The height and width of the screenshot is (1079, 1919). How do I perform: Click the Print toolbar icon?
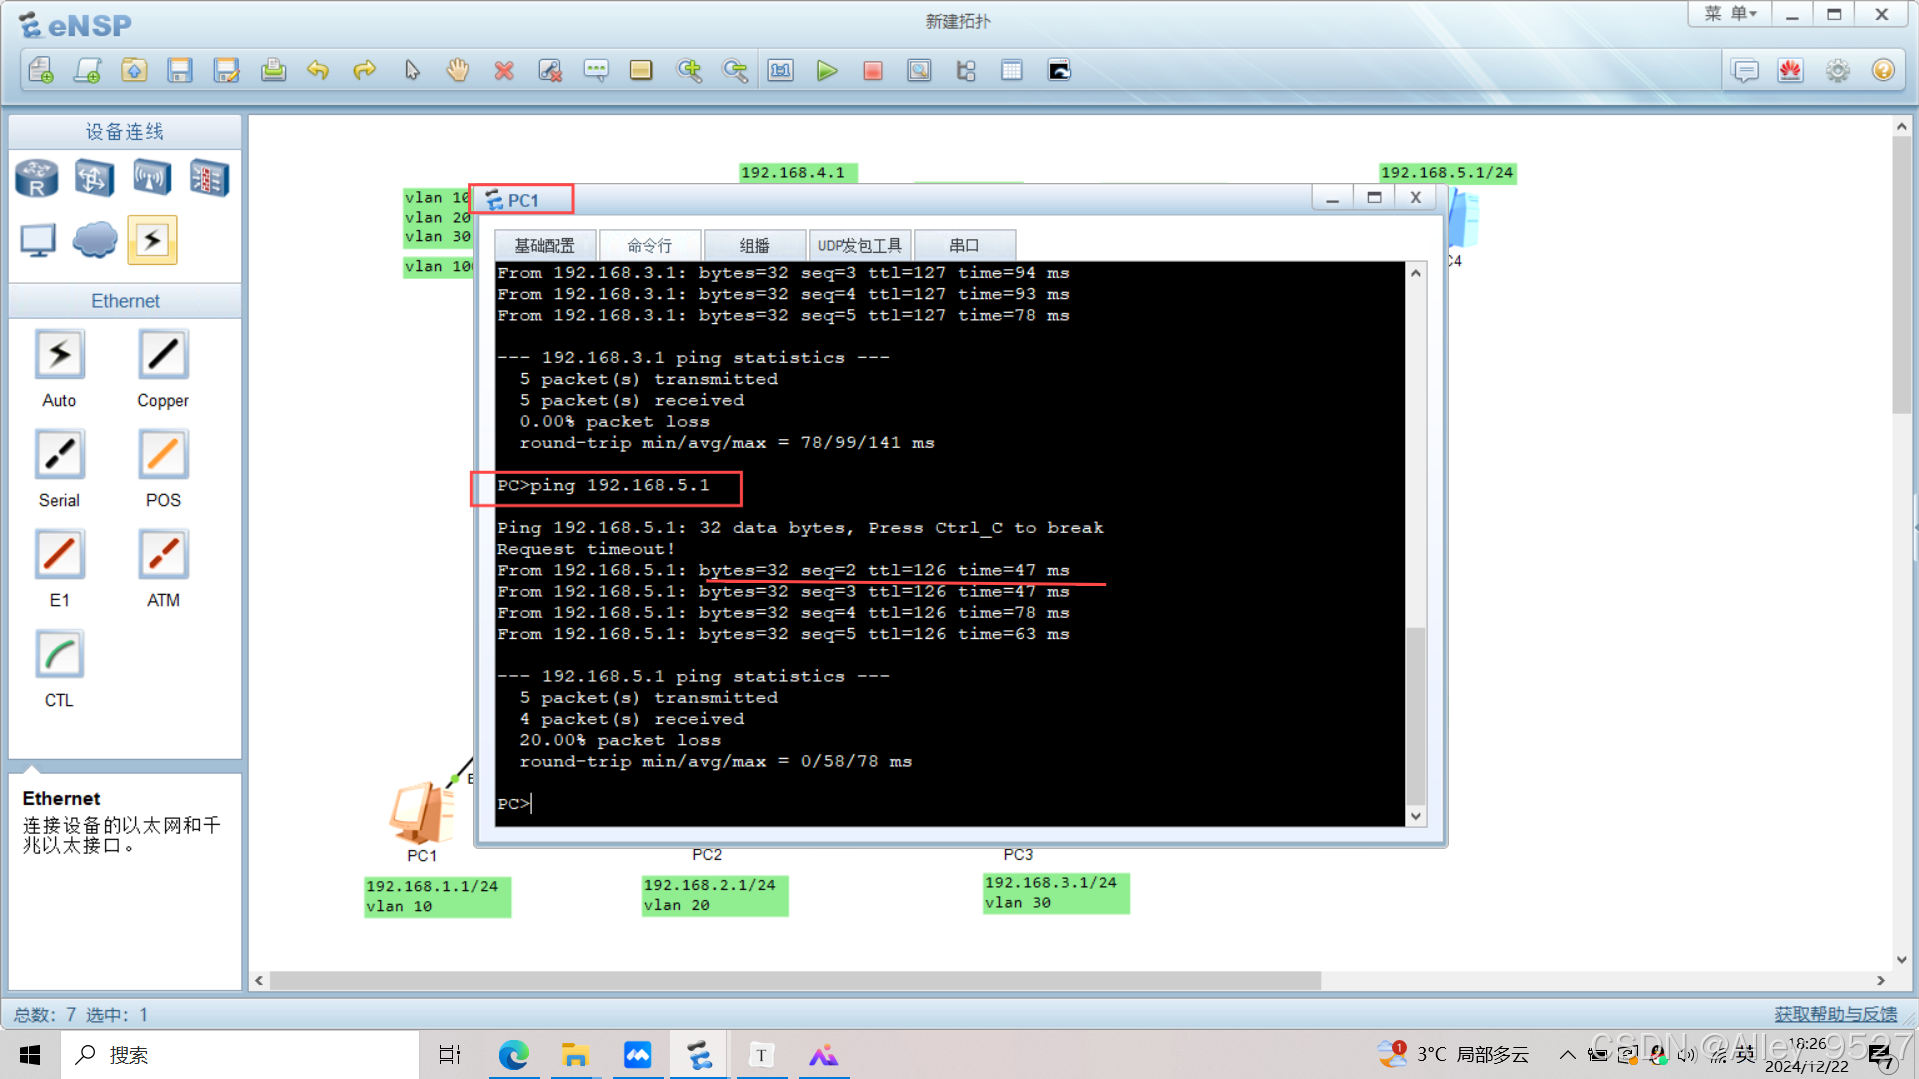click(x=273, y=70)
